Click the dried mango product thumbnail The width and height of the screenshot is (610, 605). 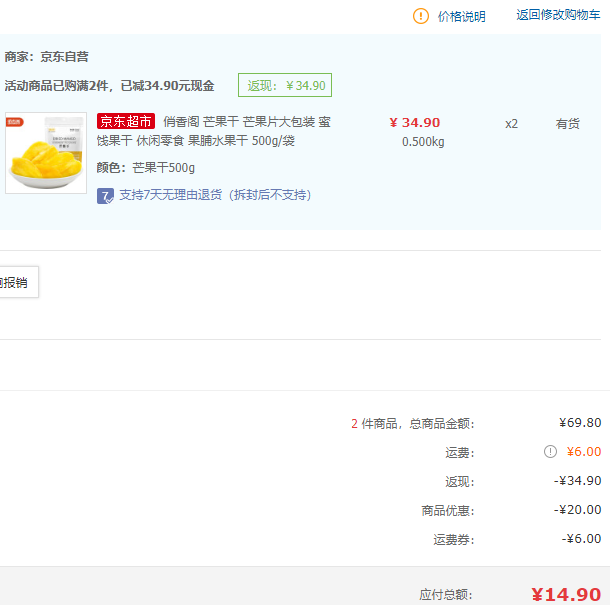pyautogui.click(x=46, y=153)
